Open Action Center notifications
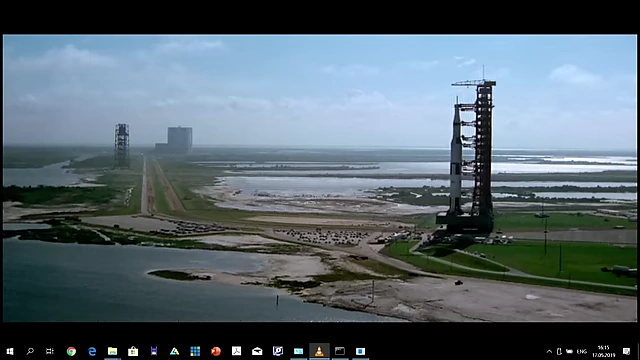 pos(627,351)
